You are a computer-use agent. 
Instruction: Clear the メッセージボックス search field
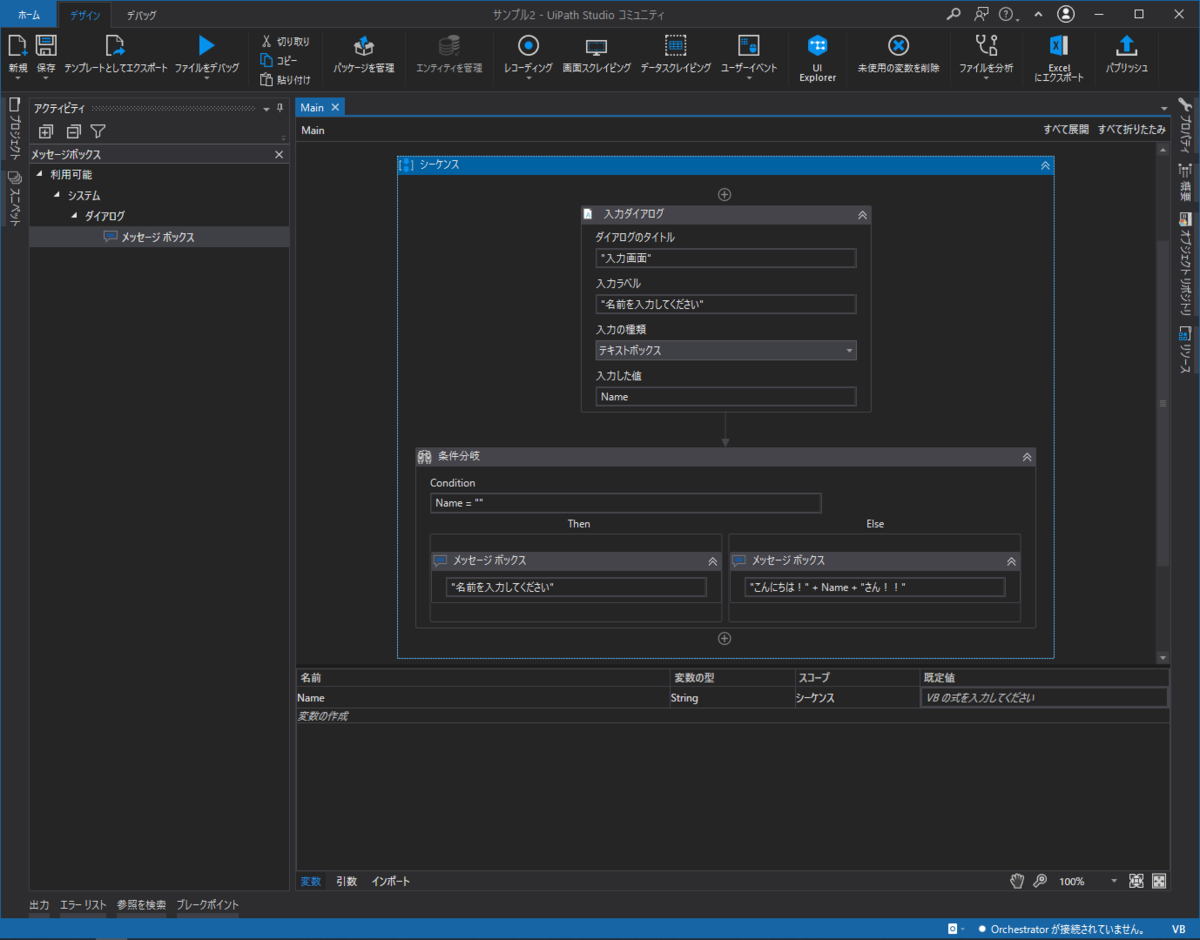279,155
